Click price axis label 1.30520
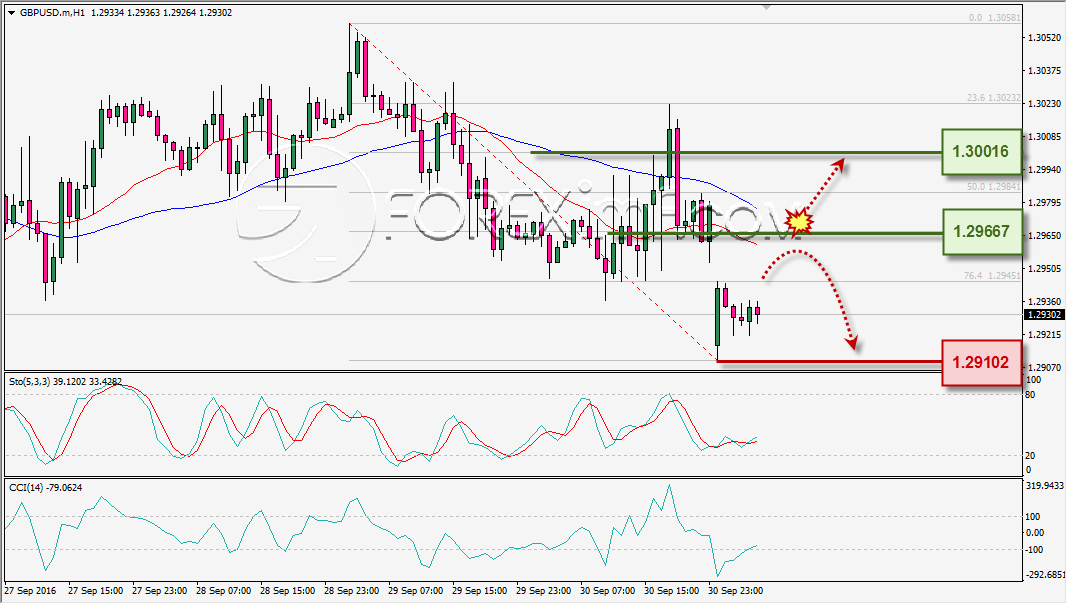 click(1045, 38)
